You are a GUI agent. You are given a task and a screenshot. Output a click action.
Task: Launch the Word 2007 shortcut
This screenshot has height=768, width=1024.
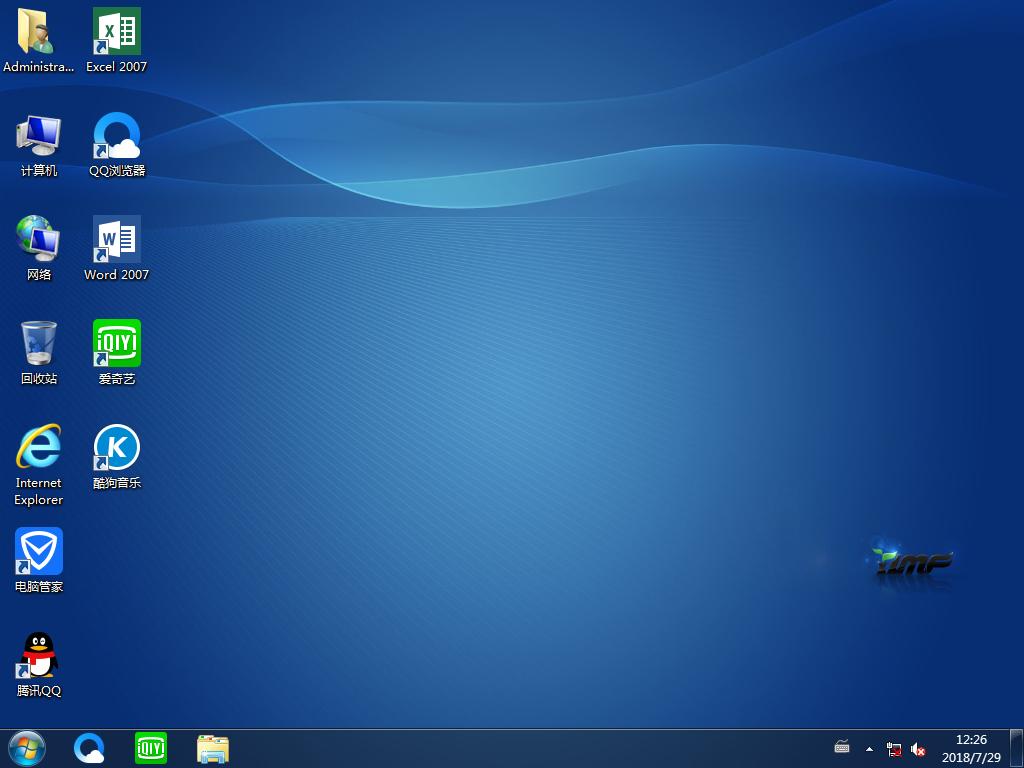(116, 248)
